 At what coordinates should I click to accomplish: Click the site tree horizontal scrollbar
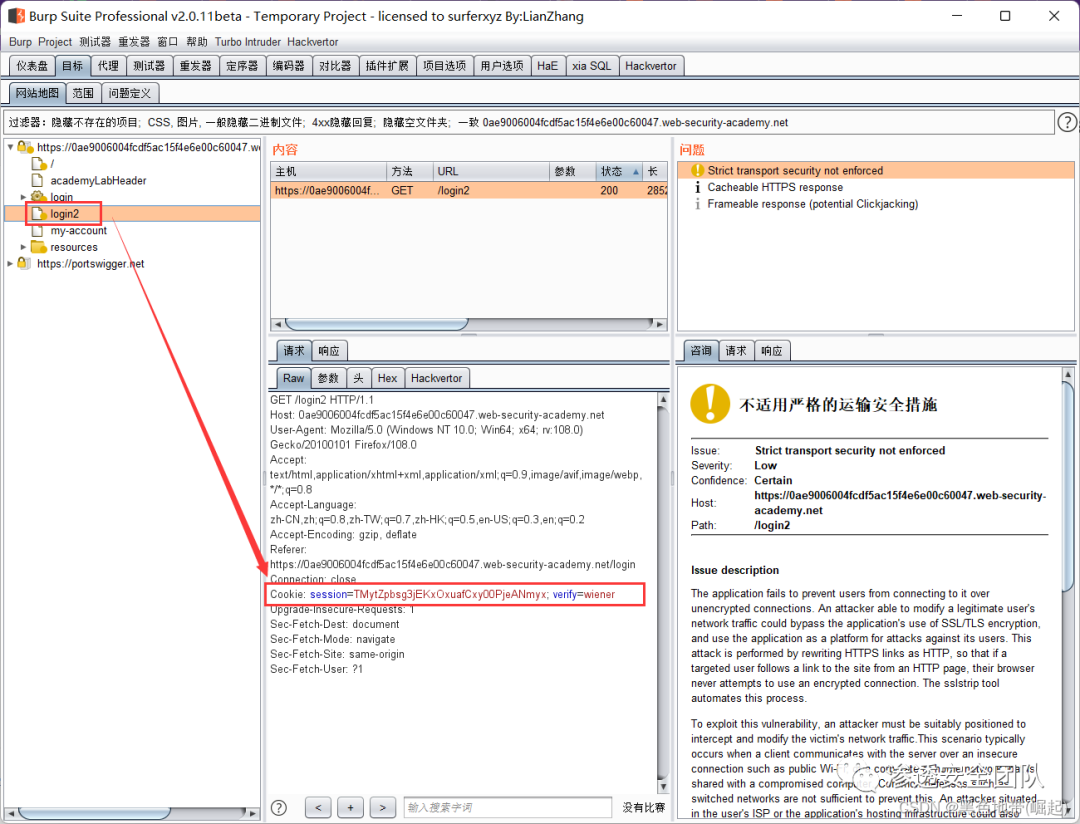pos(132,814)
